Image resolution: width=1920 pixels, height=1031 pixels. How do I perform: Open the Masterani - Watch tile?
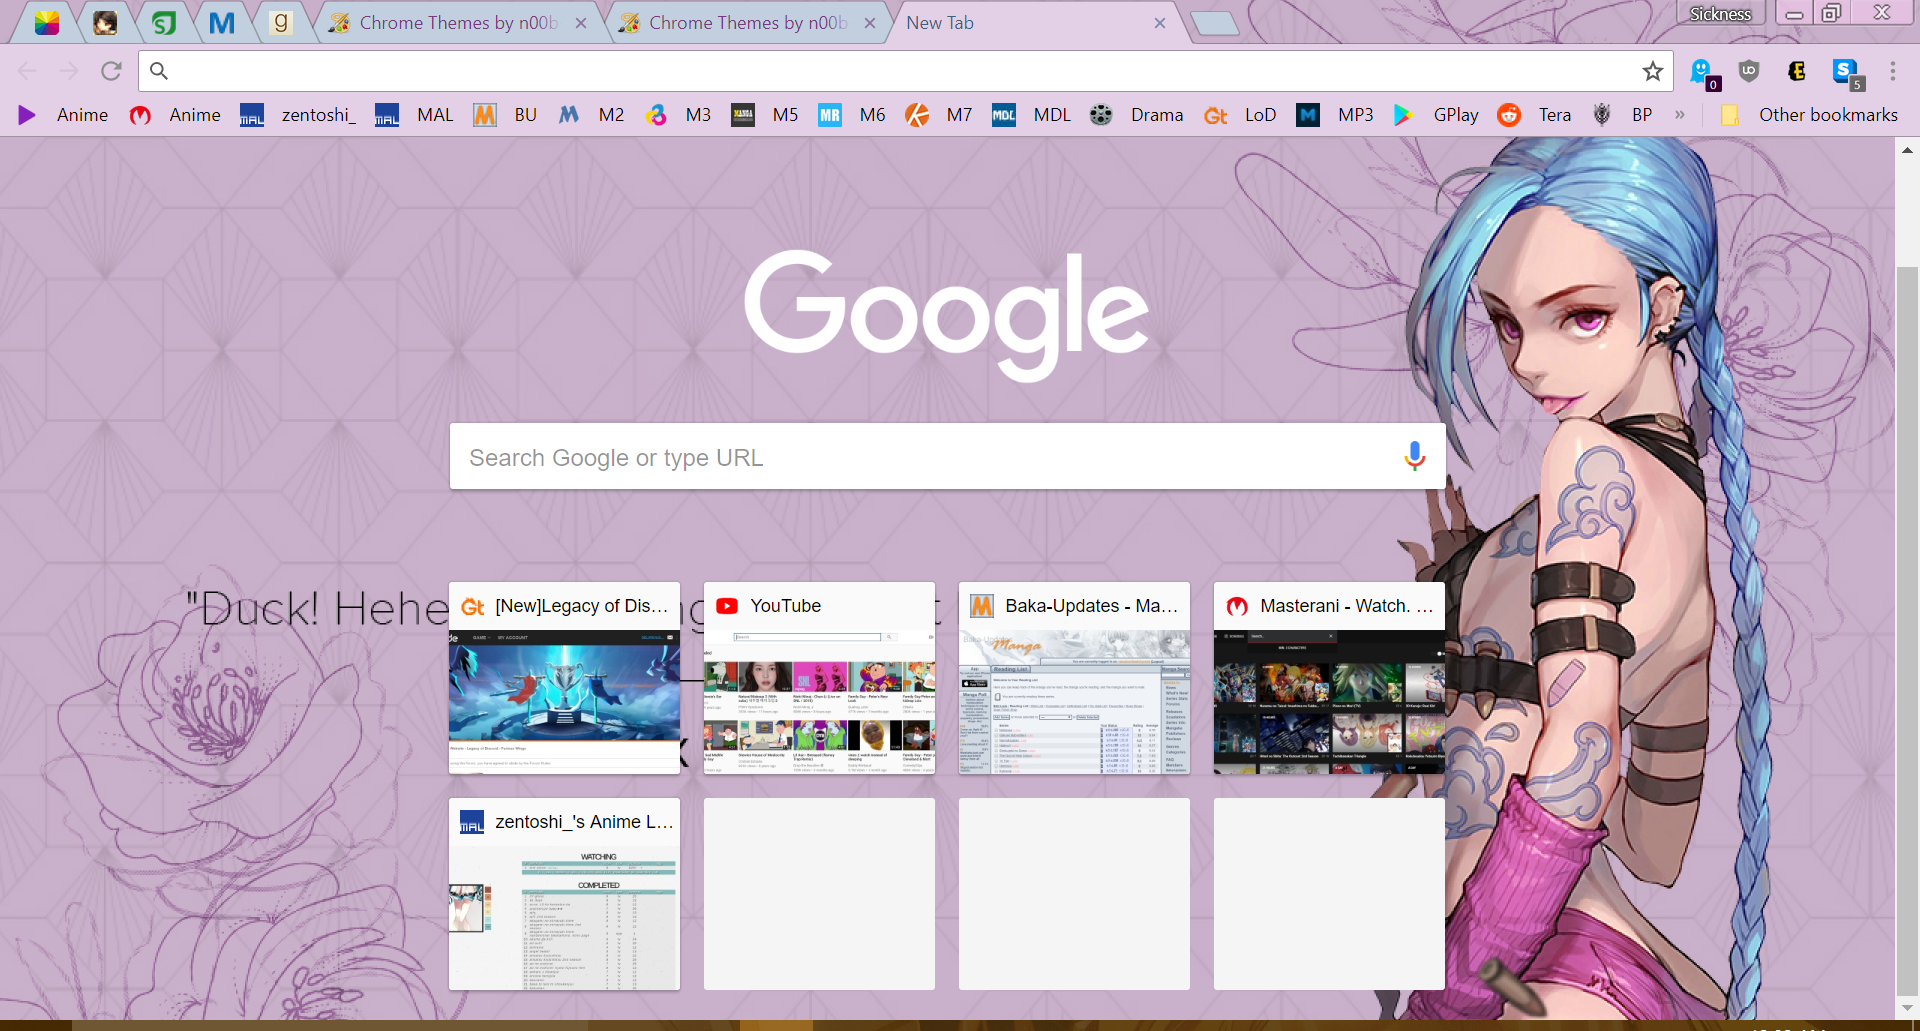tap(1329, 678)
